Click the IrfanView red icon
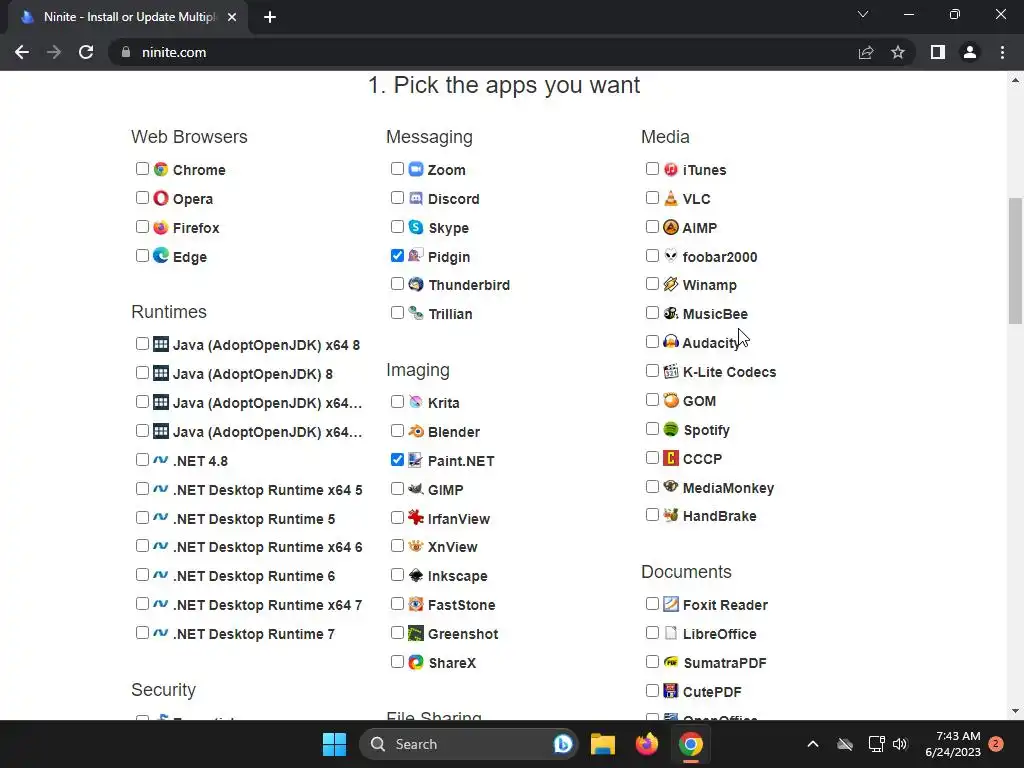The width and height of the screenshot is (1024, 768). coord(416,518)
